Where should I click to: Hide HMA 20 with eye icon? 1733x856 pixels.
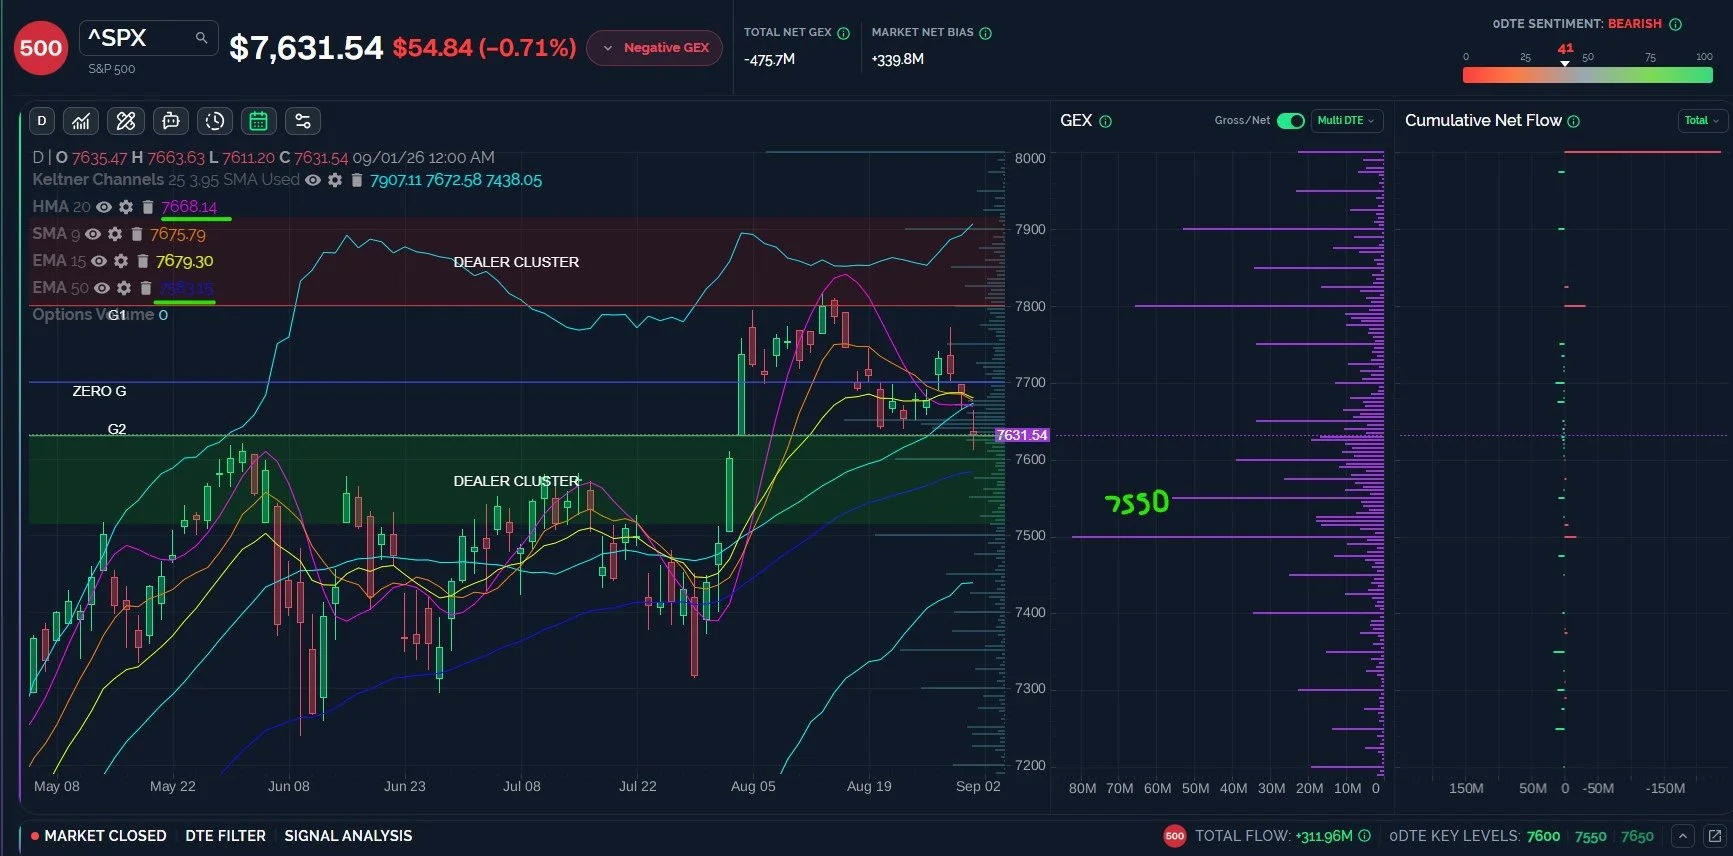(x=104, y=207)
